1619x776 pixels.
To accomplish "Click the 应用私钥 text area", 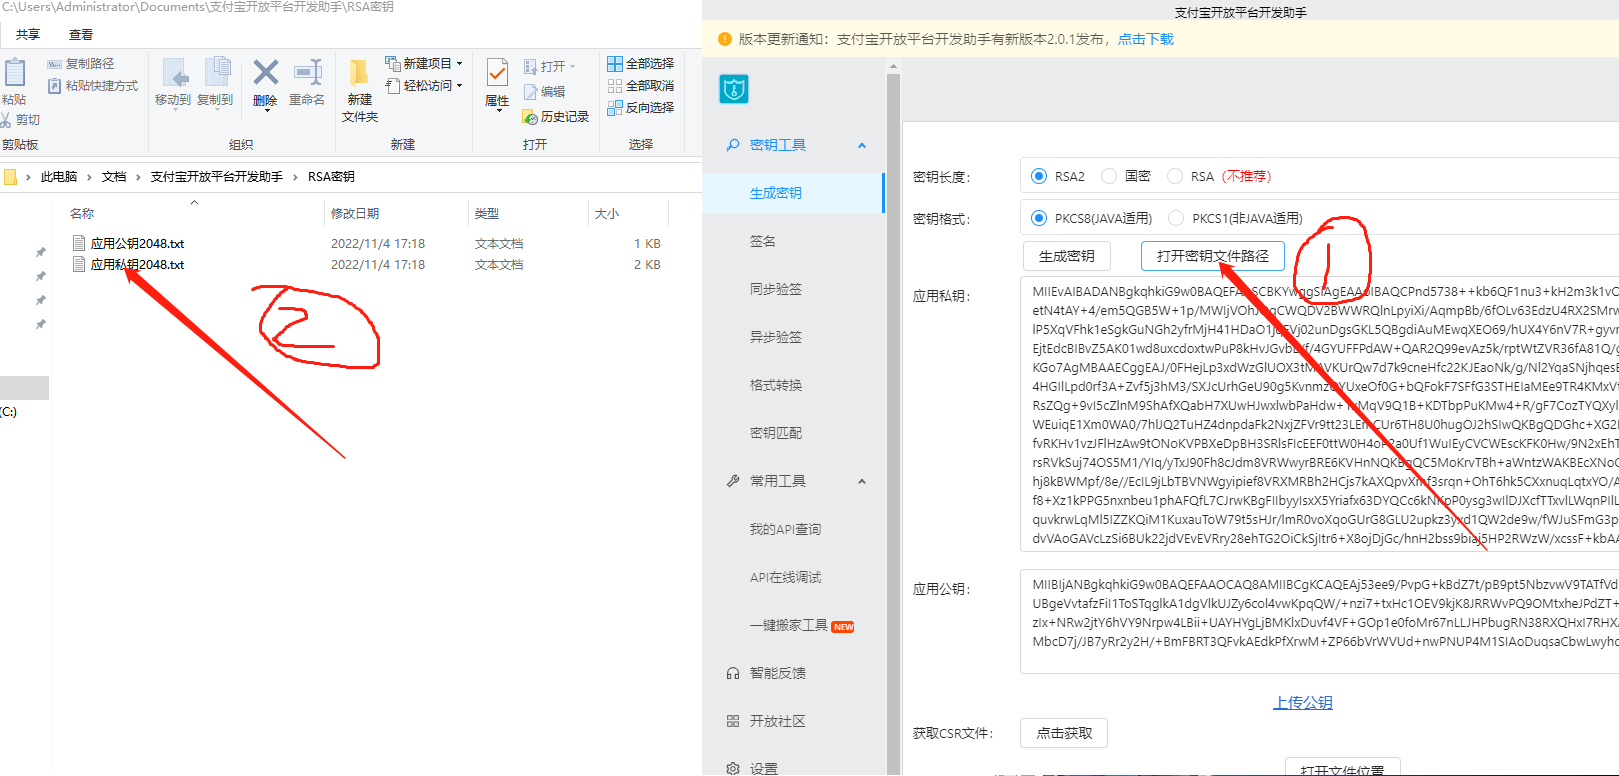I will [x=1320, y=415].
